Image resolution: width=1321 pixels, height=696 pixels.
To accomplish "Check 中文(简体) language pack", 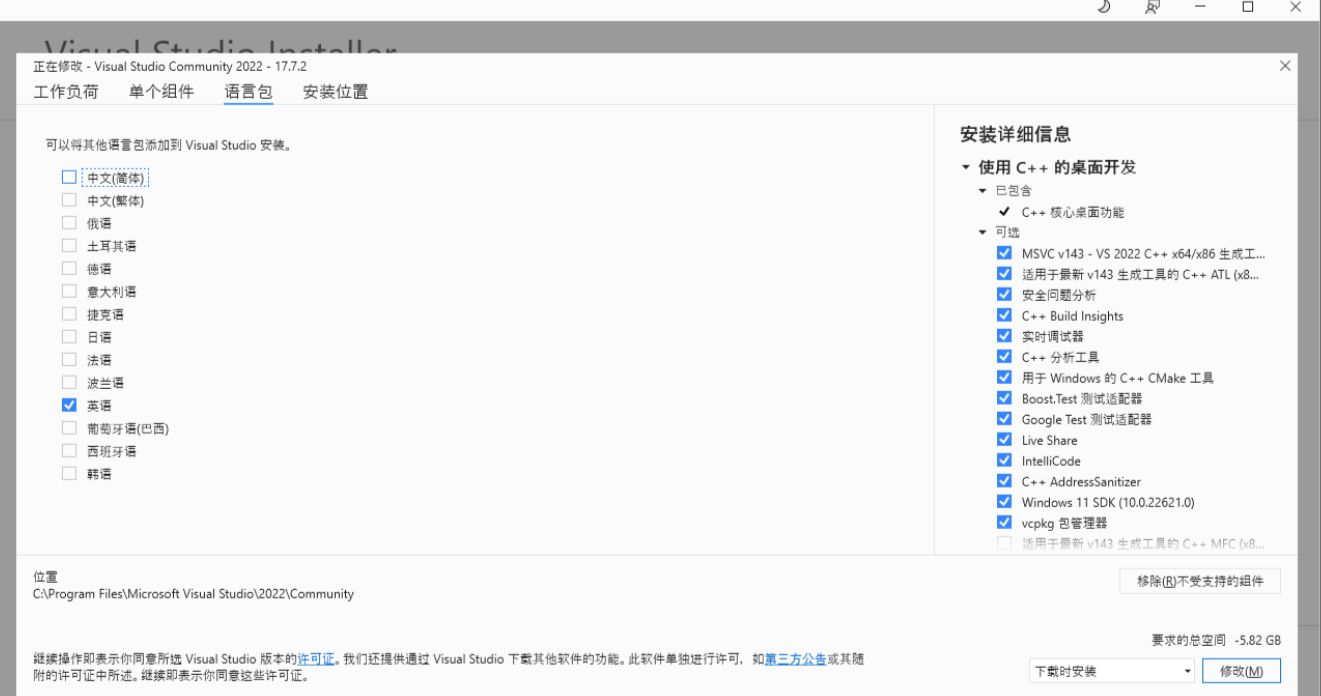I will click(69, 177).
